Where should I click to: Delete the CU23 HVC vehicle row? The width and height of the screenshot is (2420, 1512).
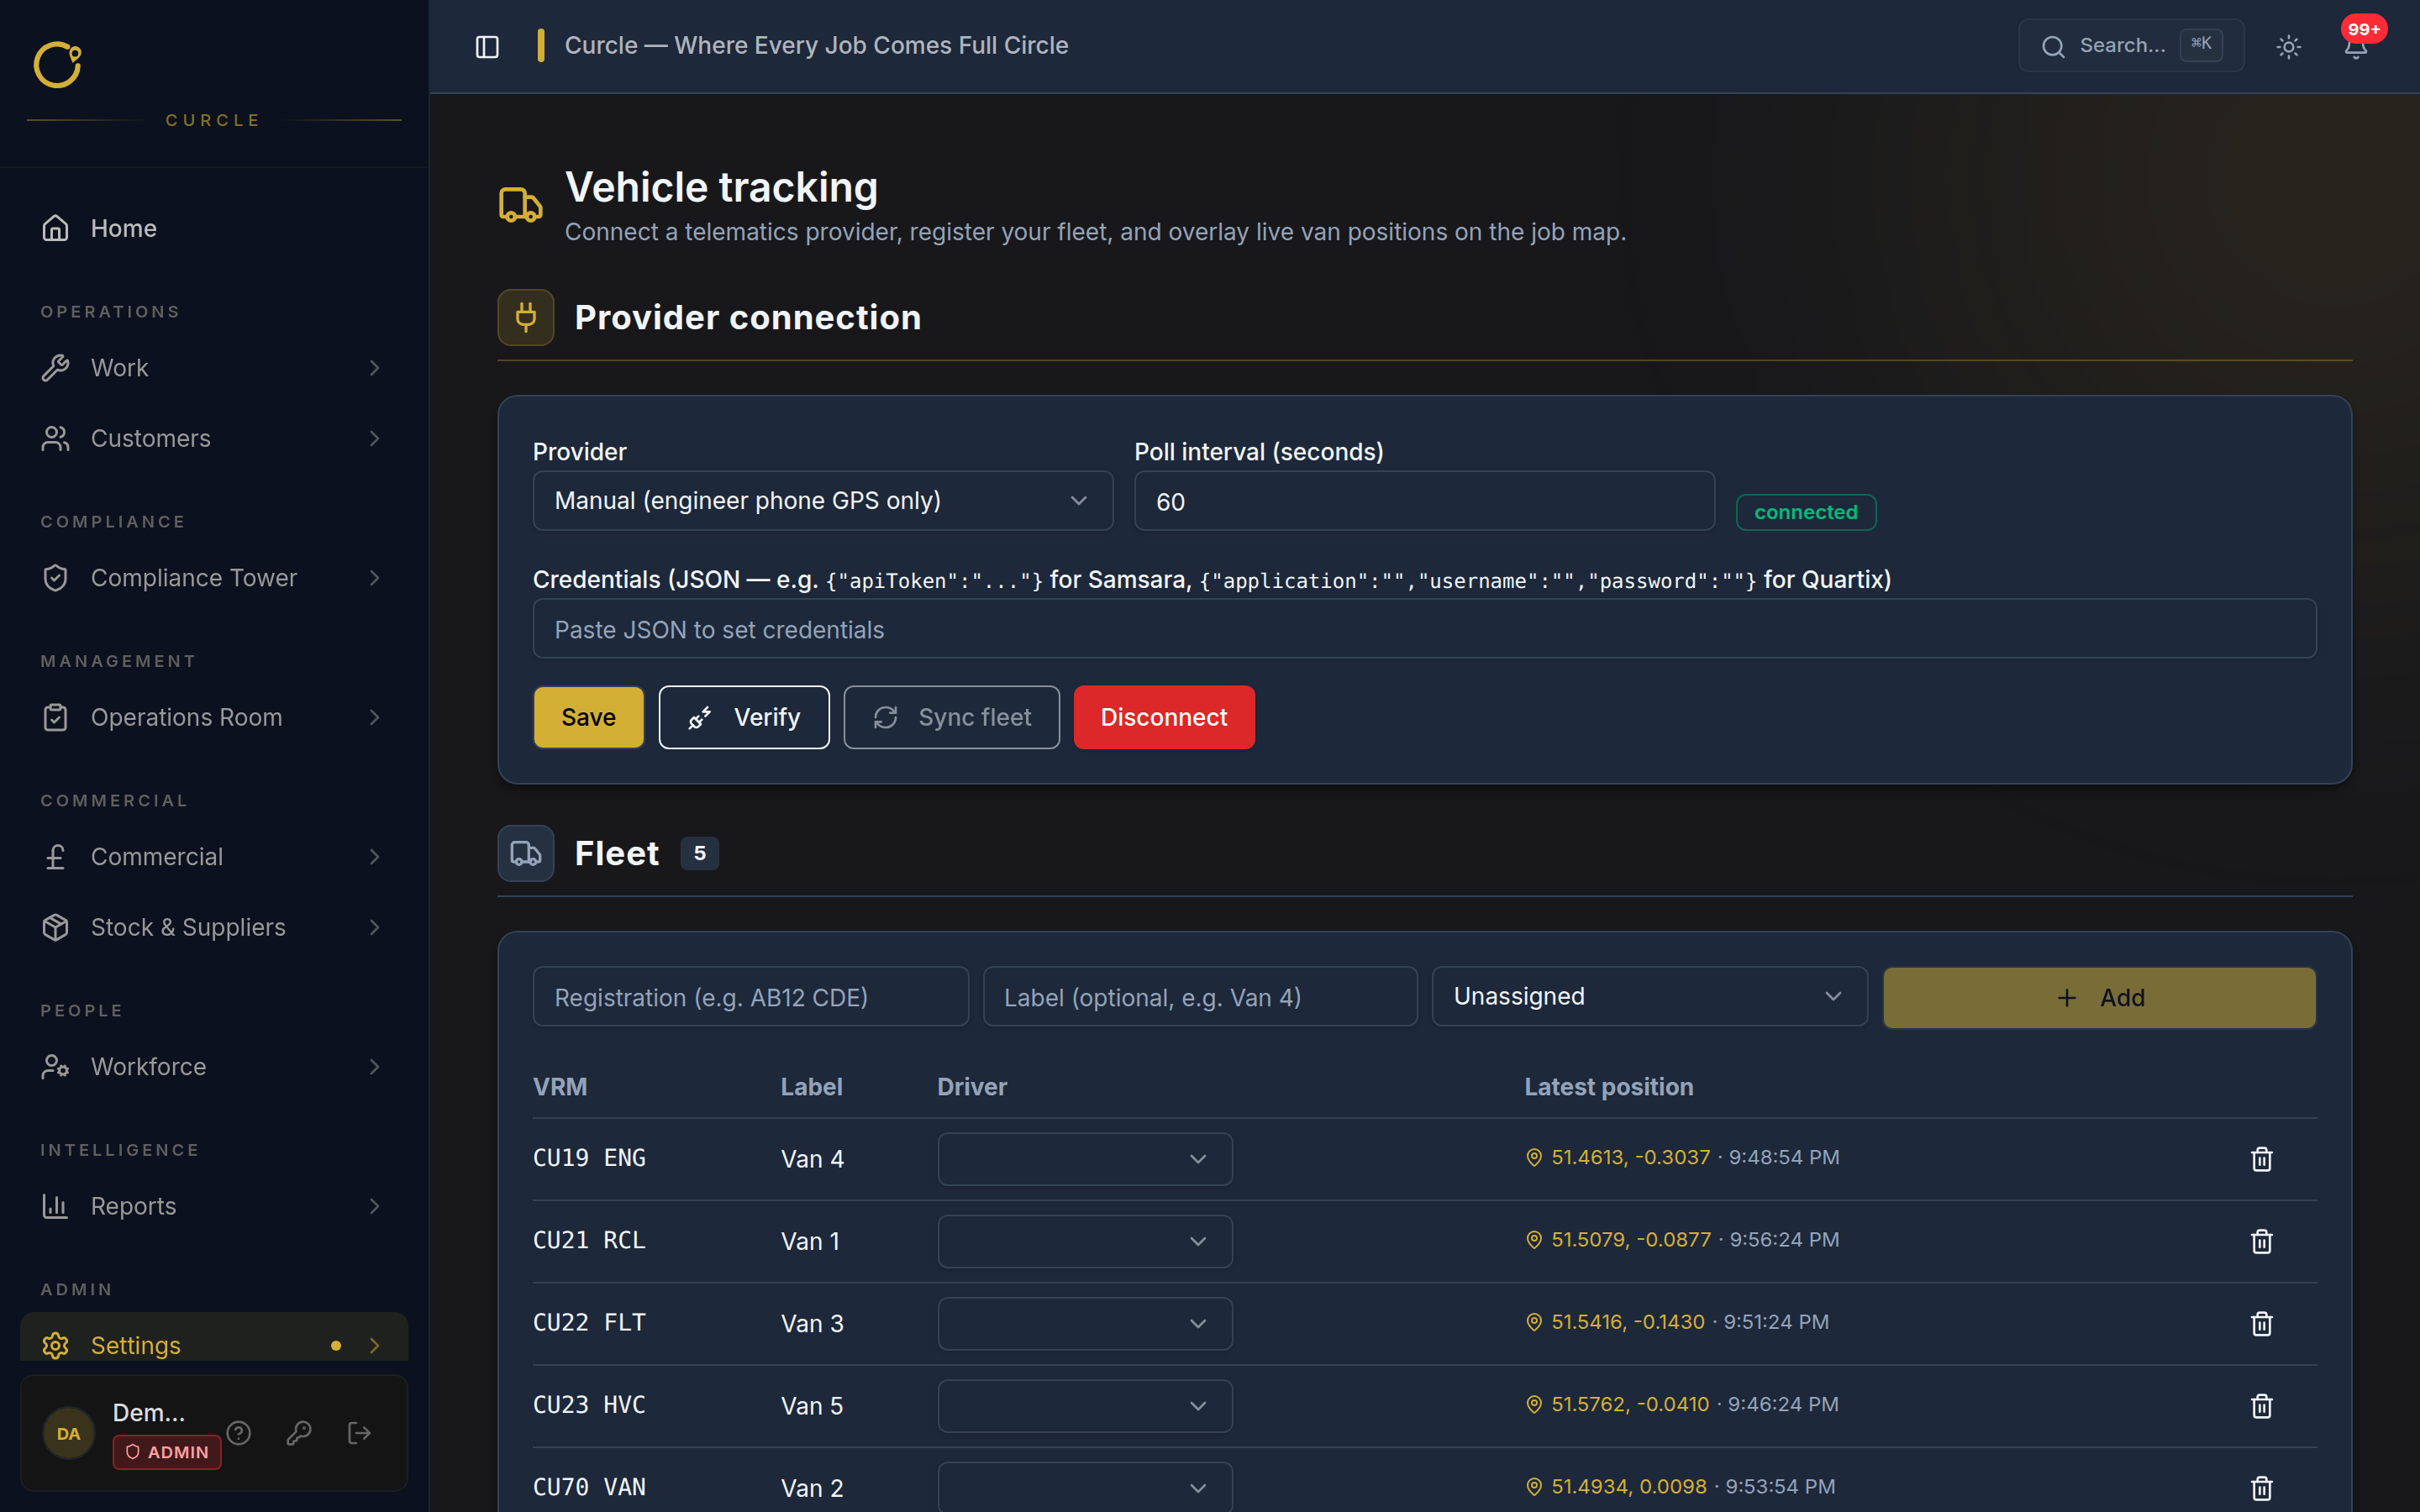point(2261,1406)
